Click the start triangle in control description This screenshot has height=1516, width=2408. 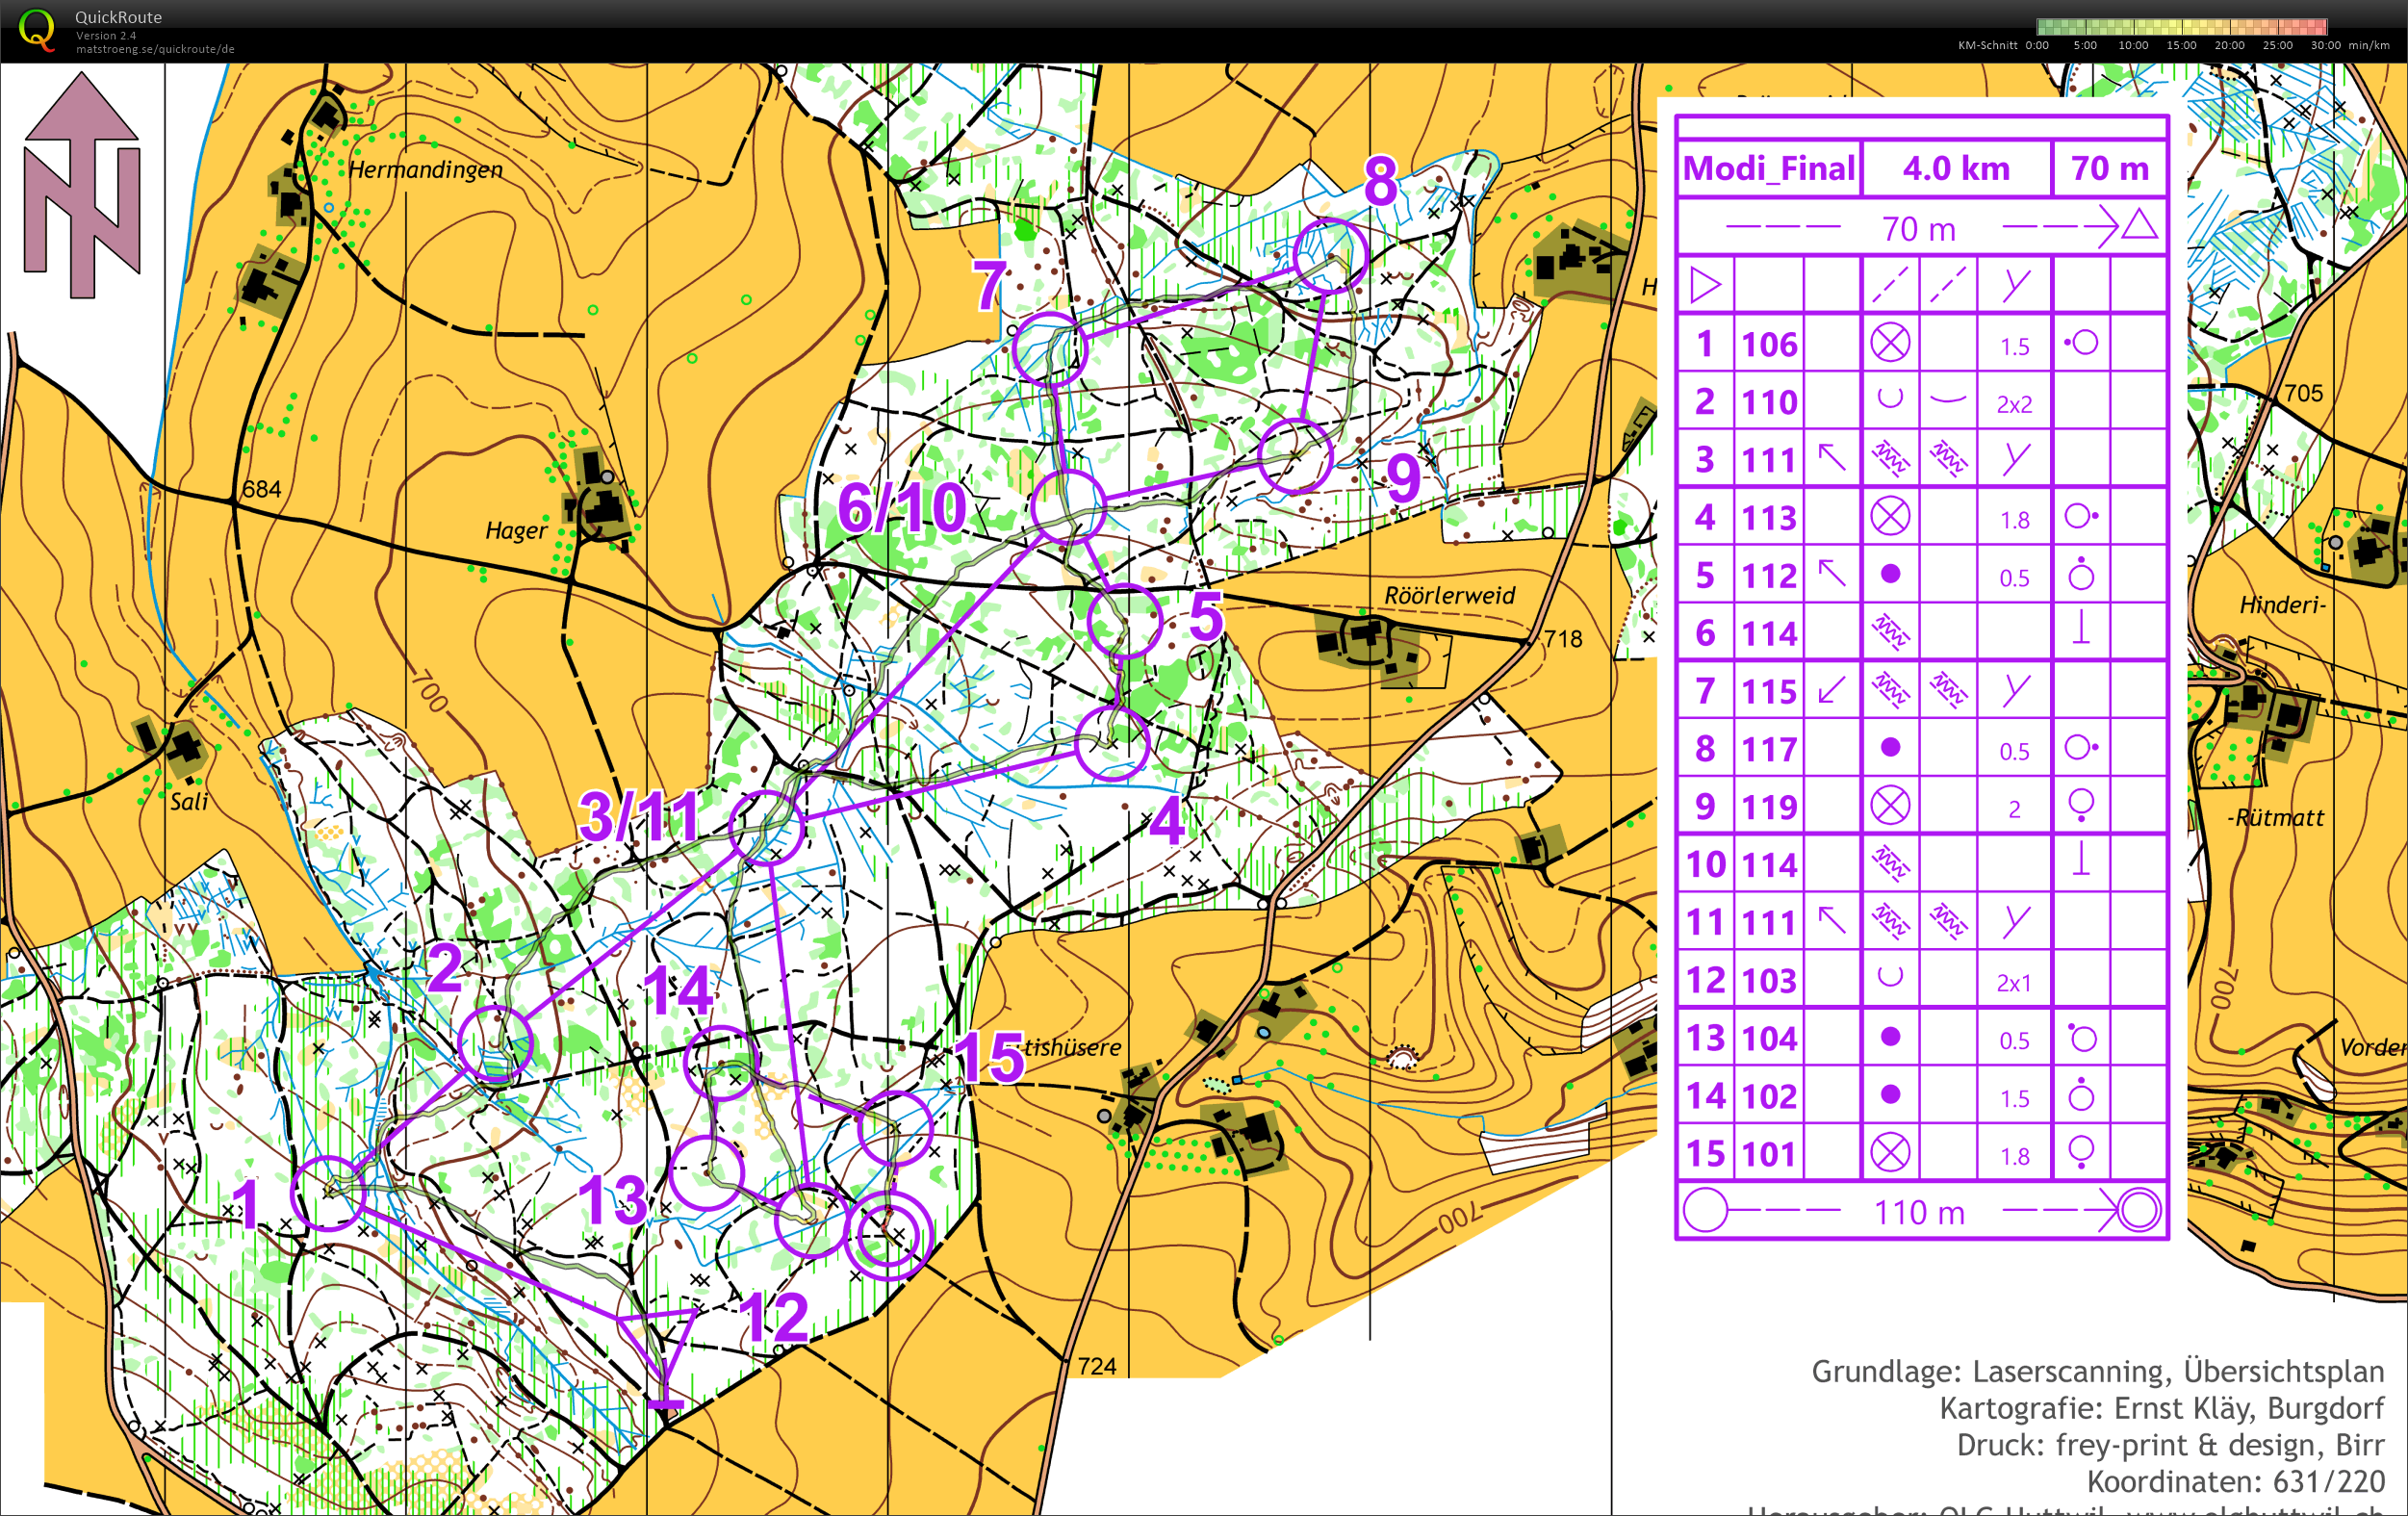[x=1705, y=286]
